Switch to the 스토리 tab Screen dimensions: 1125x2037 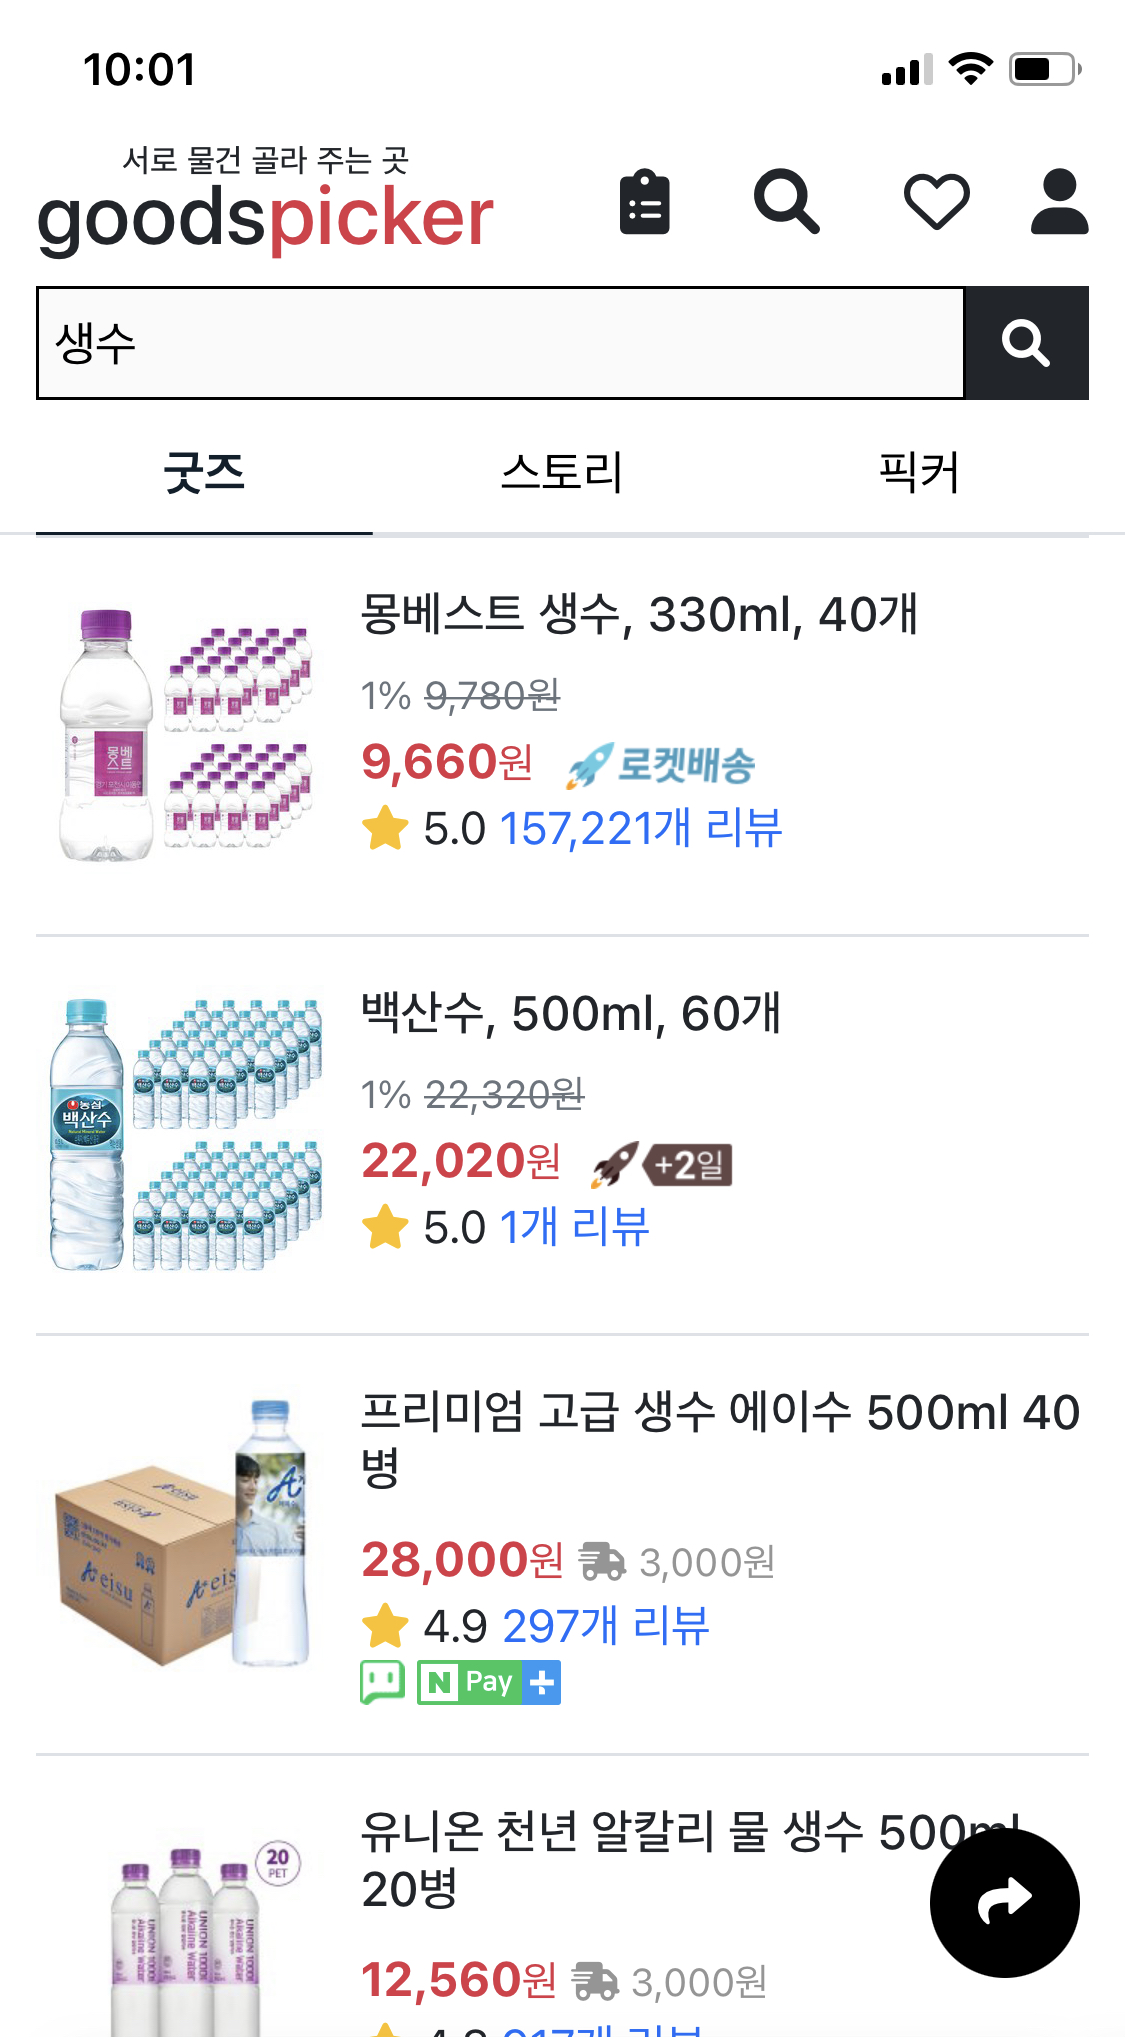click(x=561, y=473)
